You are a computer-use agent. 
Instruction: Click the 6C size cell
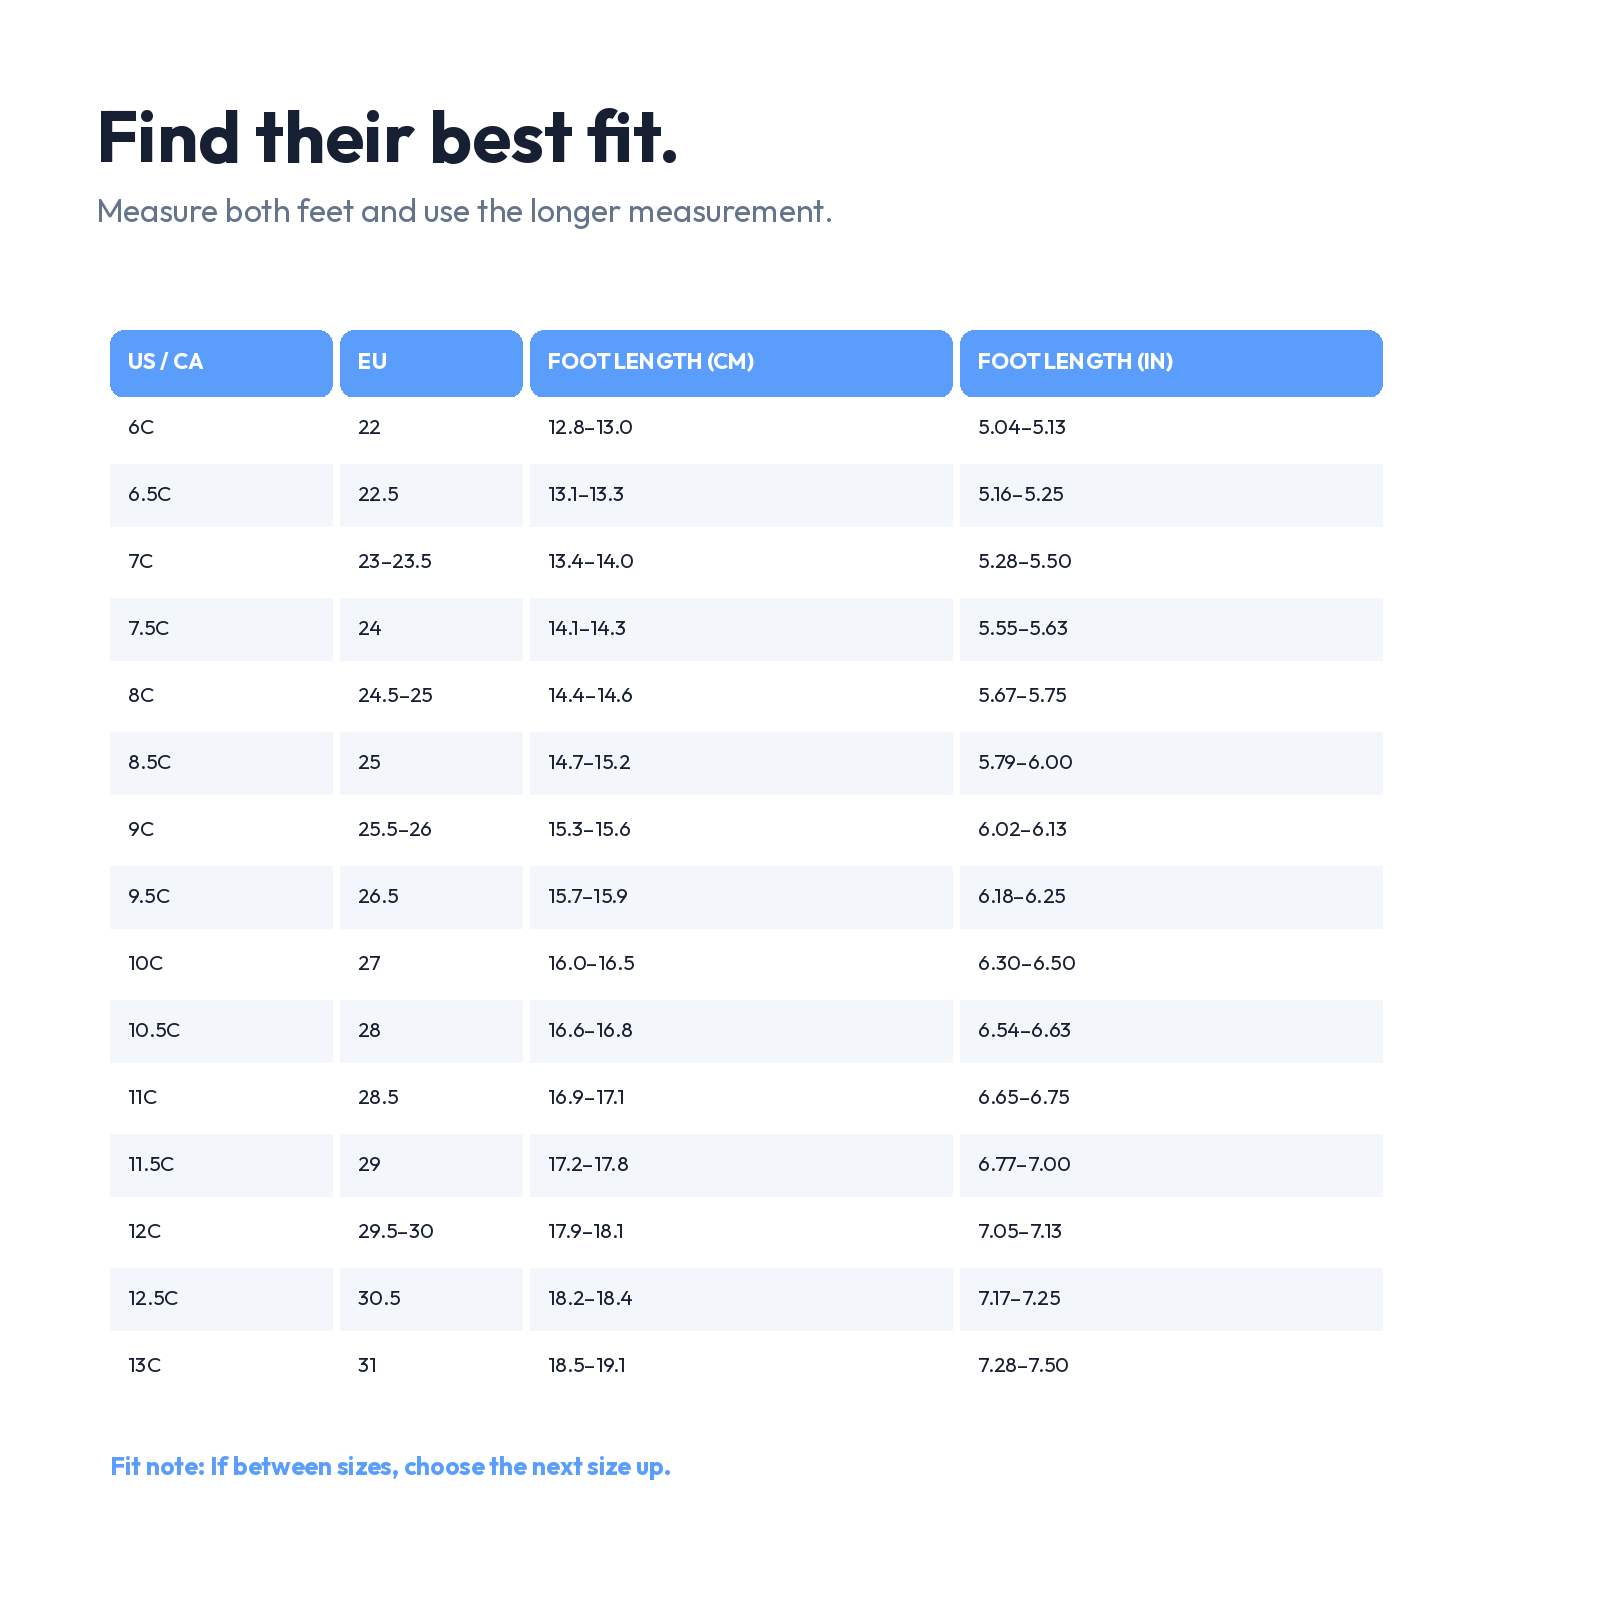(x=221, y=428)
